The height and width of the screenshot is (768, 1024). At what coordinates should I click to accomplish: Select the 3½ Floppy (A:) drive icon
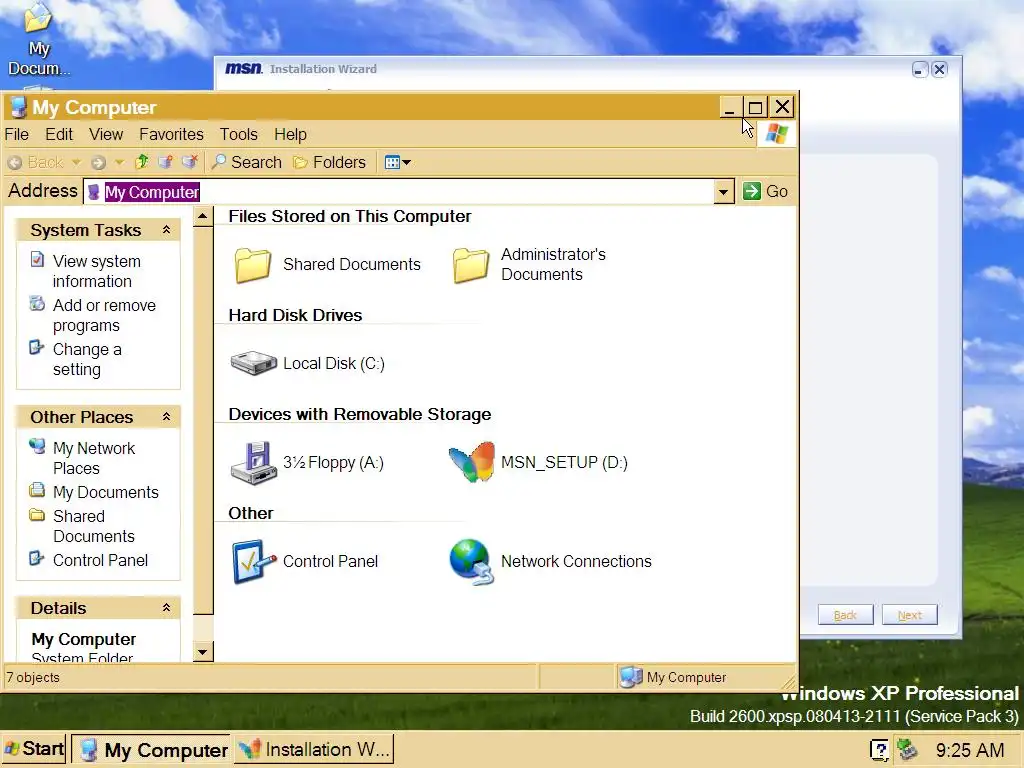coord(253,463)
